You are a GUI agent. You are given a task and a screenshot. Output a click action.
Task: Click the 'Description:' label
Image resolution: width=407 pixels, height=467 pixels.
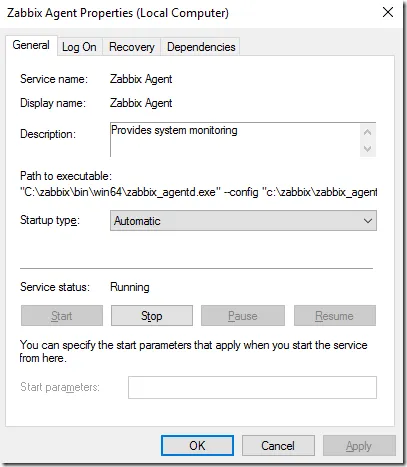48,134
